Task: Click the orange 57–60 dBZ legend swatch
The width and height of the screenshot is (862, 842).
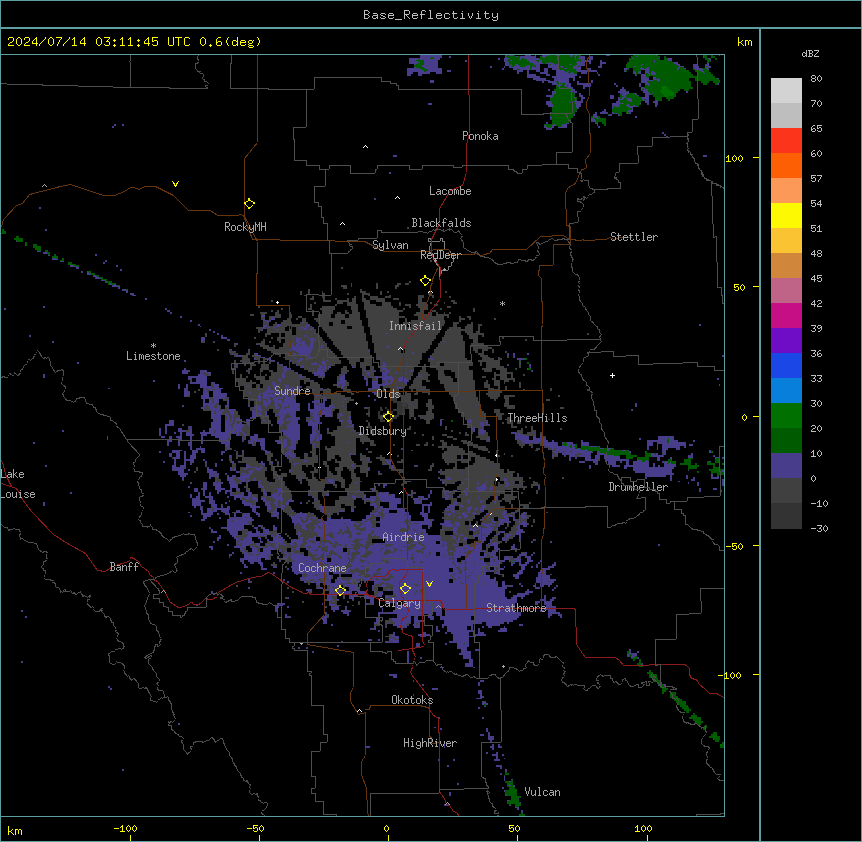Action: click(x=786, y=165)
